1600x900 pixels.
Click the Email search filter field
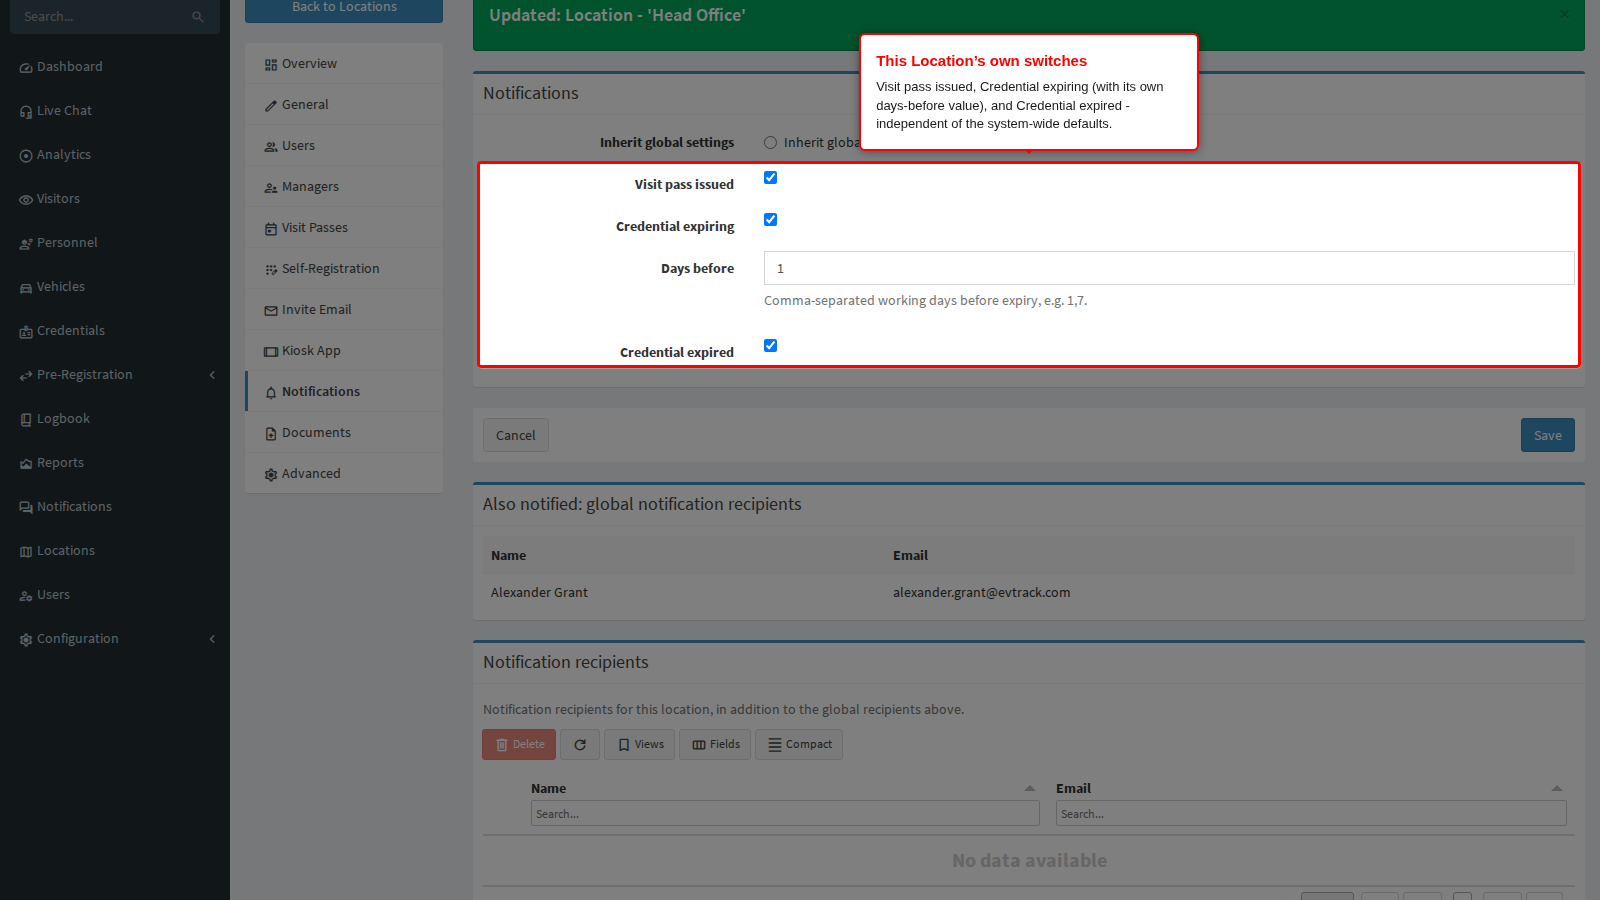(x=1311, y=814)
